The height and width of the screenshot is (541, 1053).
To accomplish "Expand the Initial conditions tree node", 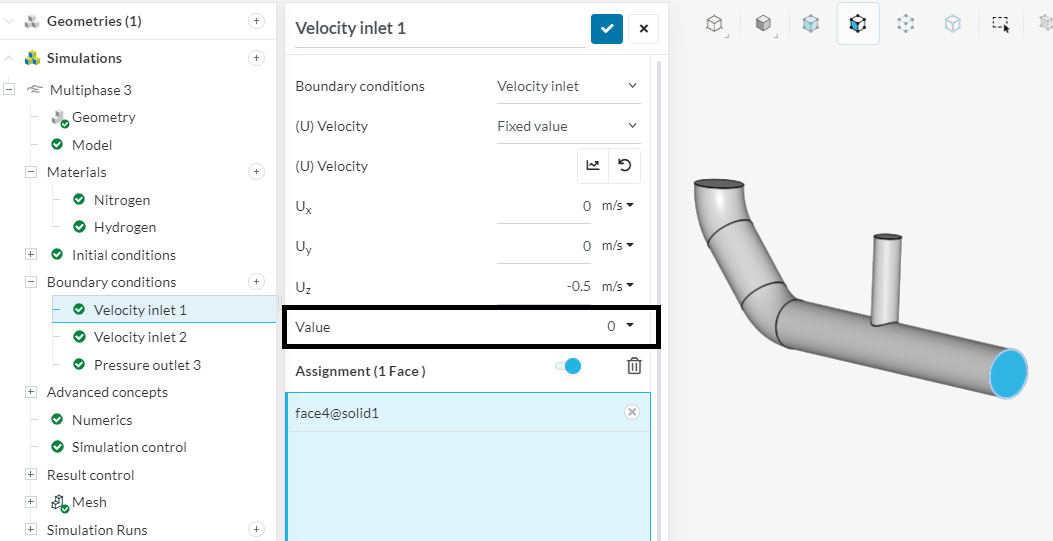I will click(31, 255).
